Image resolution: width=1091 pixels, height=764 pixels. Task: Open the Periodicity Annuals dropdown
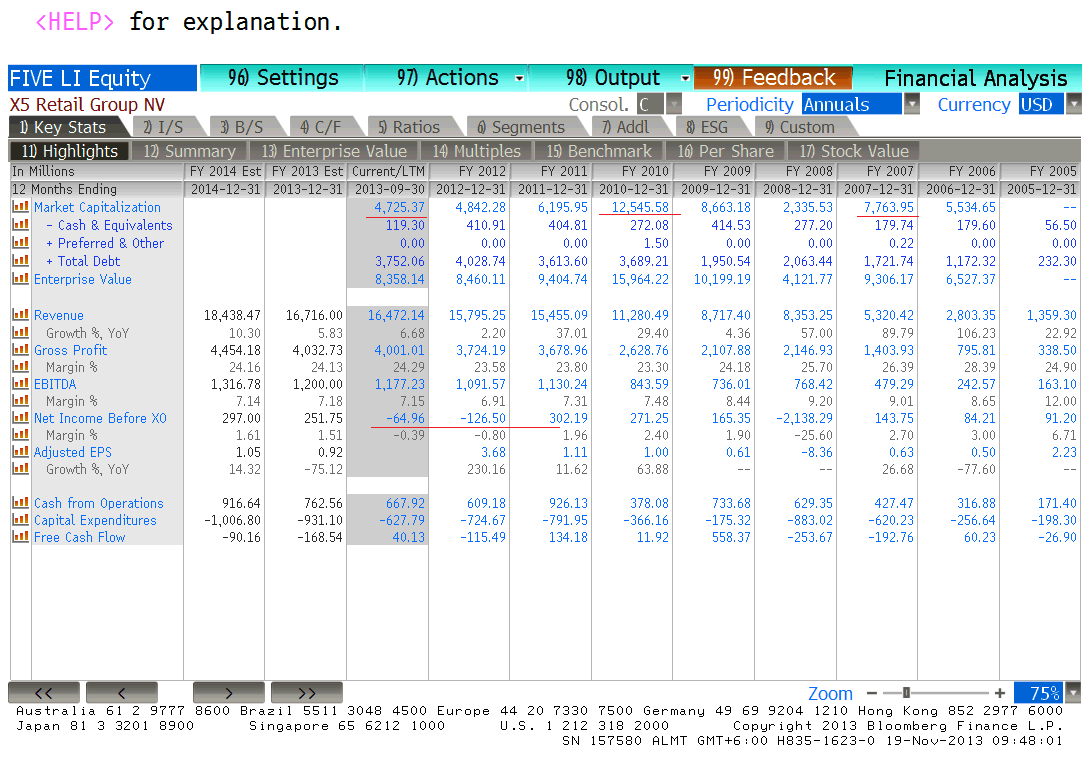click(911, 104)
